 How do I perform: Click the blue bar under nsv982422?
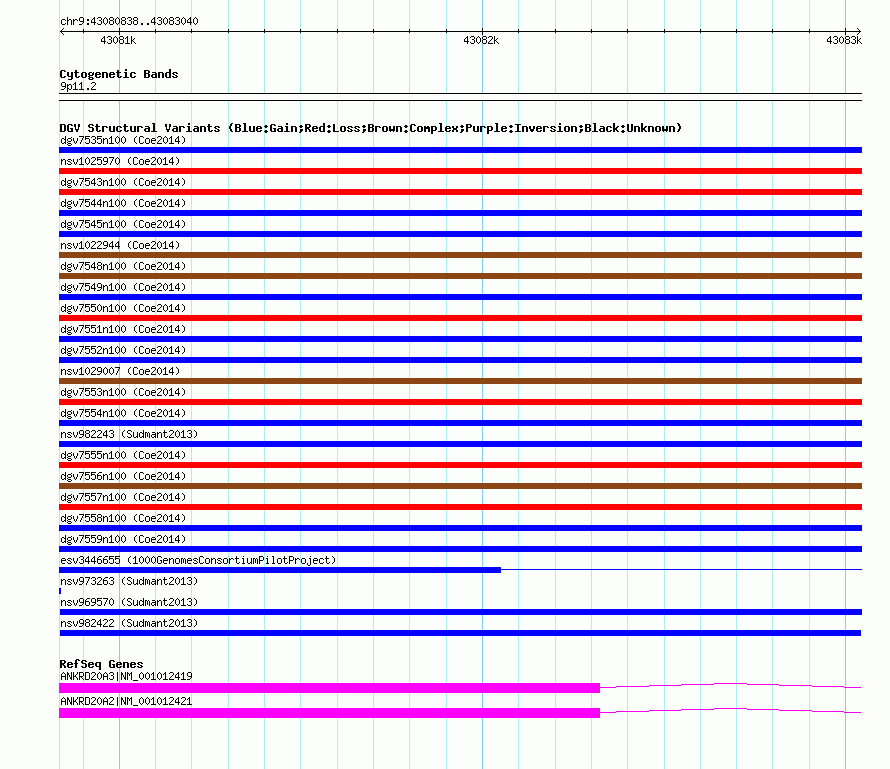tap(460, 633)
